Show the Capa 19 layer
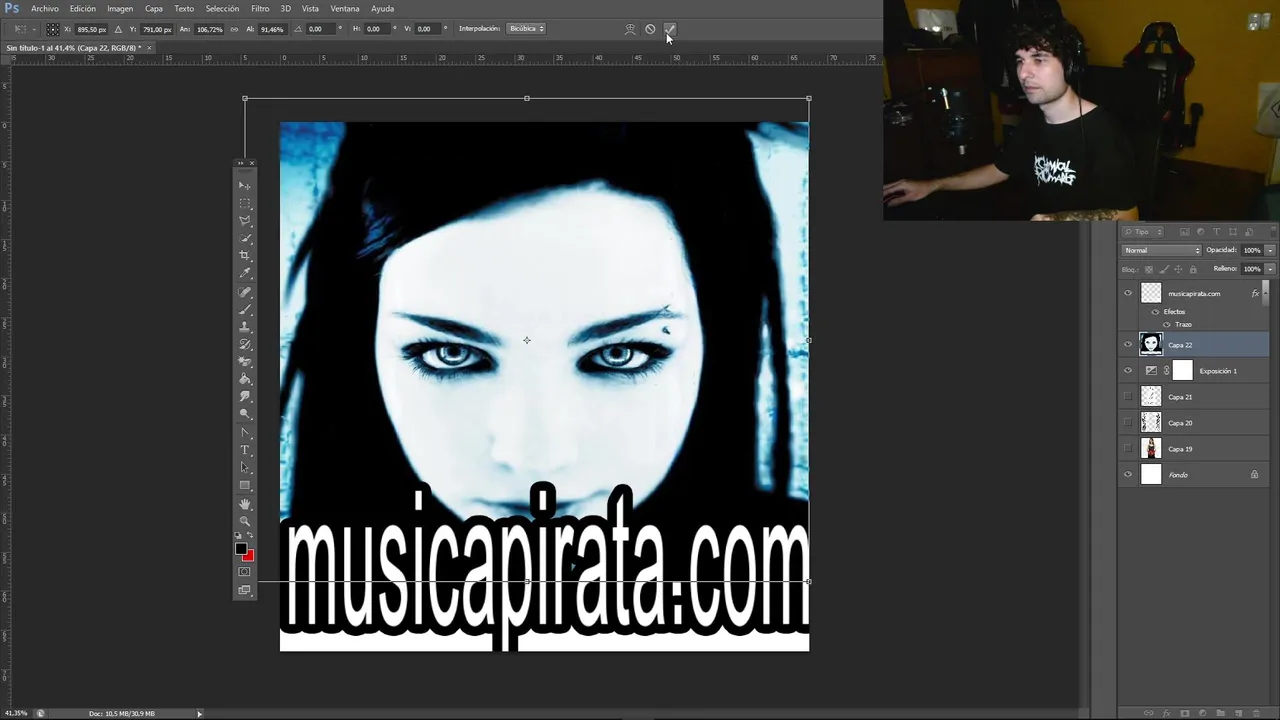The height and width of the screenshot is (720, 1280). (x=1128, y=449)
